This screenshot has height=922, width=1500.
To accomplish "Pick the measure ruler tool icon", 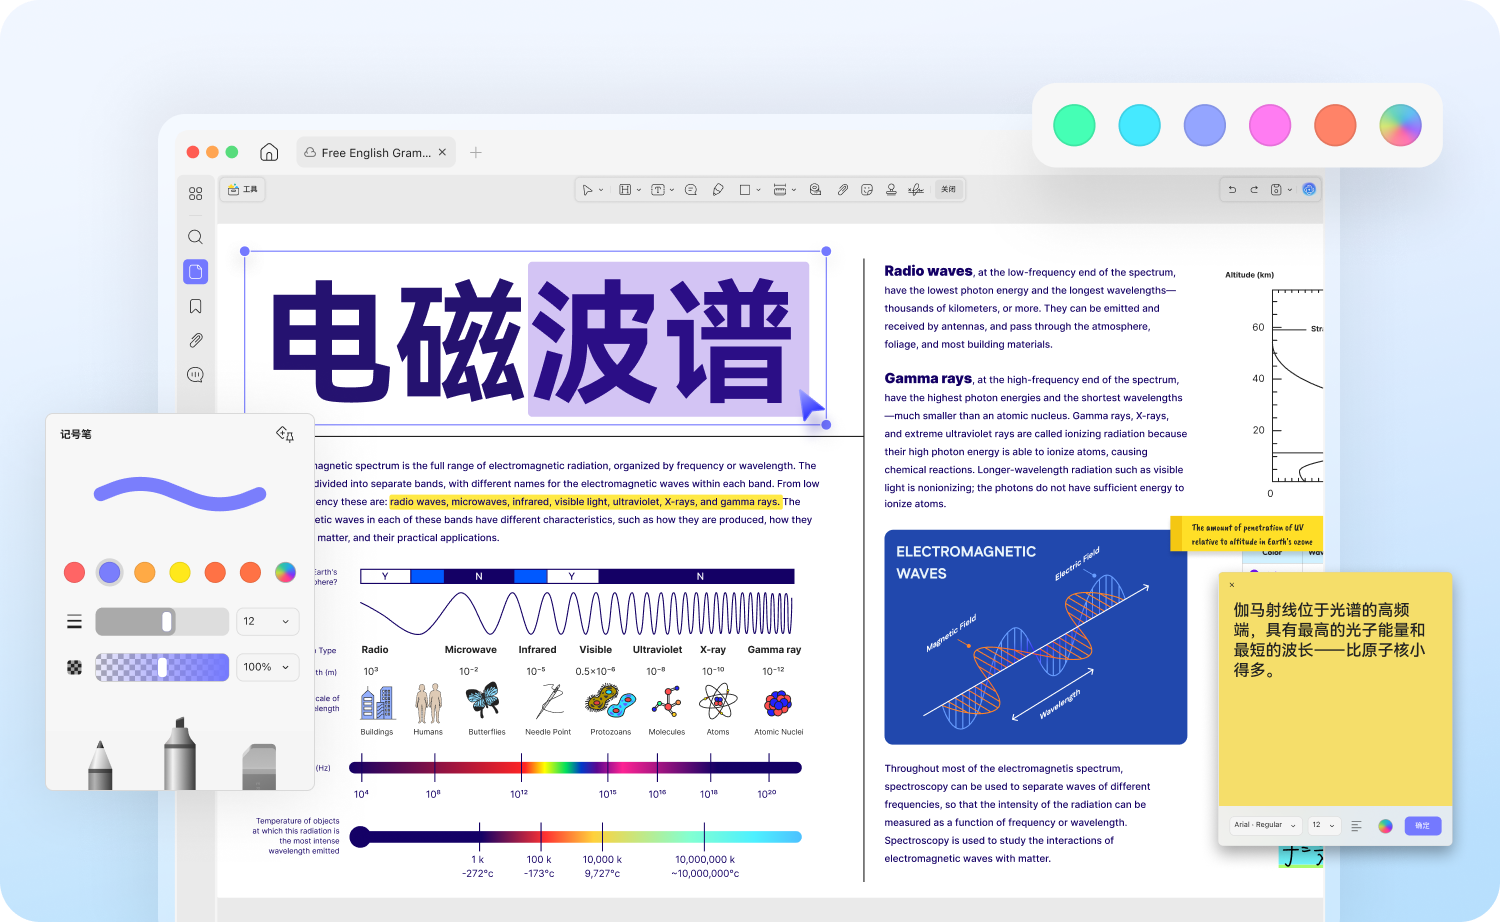I will click(x=780, y=190).
